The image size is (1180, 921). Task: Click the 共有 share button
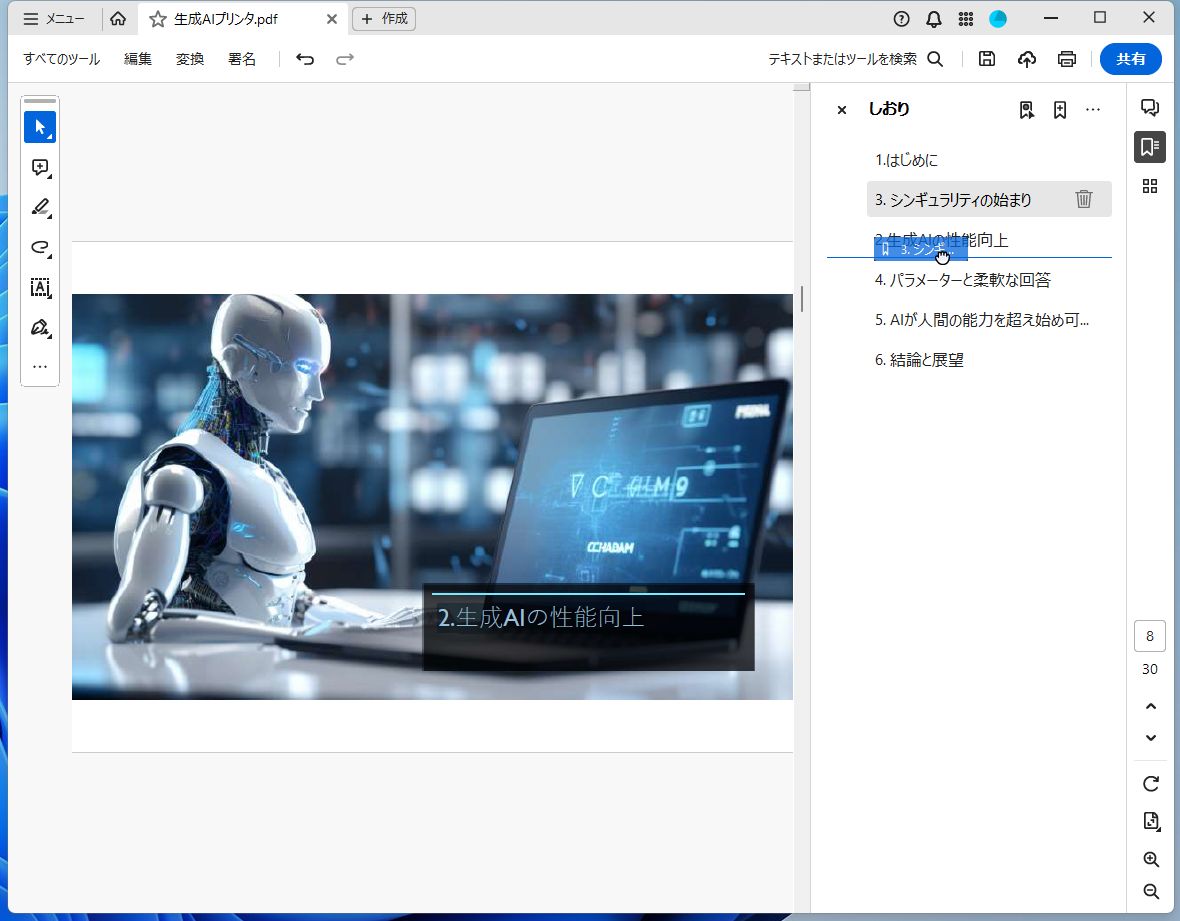(x=1131, y=59)
